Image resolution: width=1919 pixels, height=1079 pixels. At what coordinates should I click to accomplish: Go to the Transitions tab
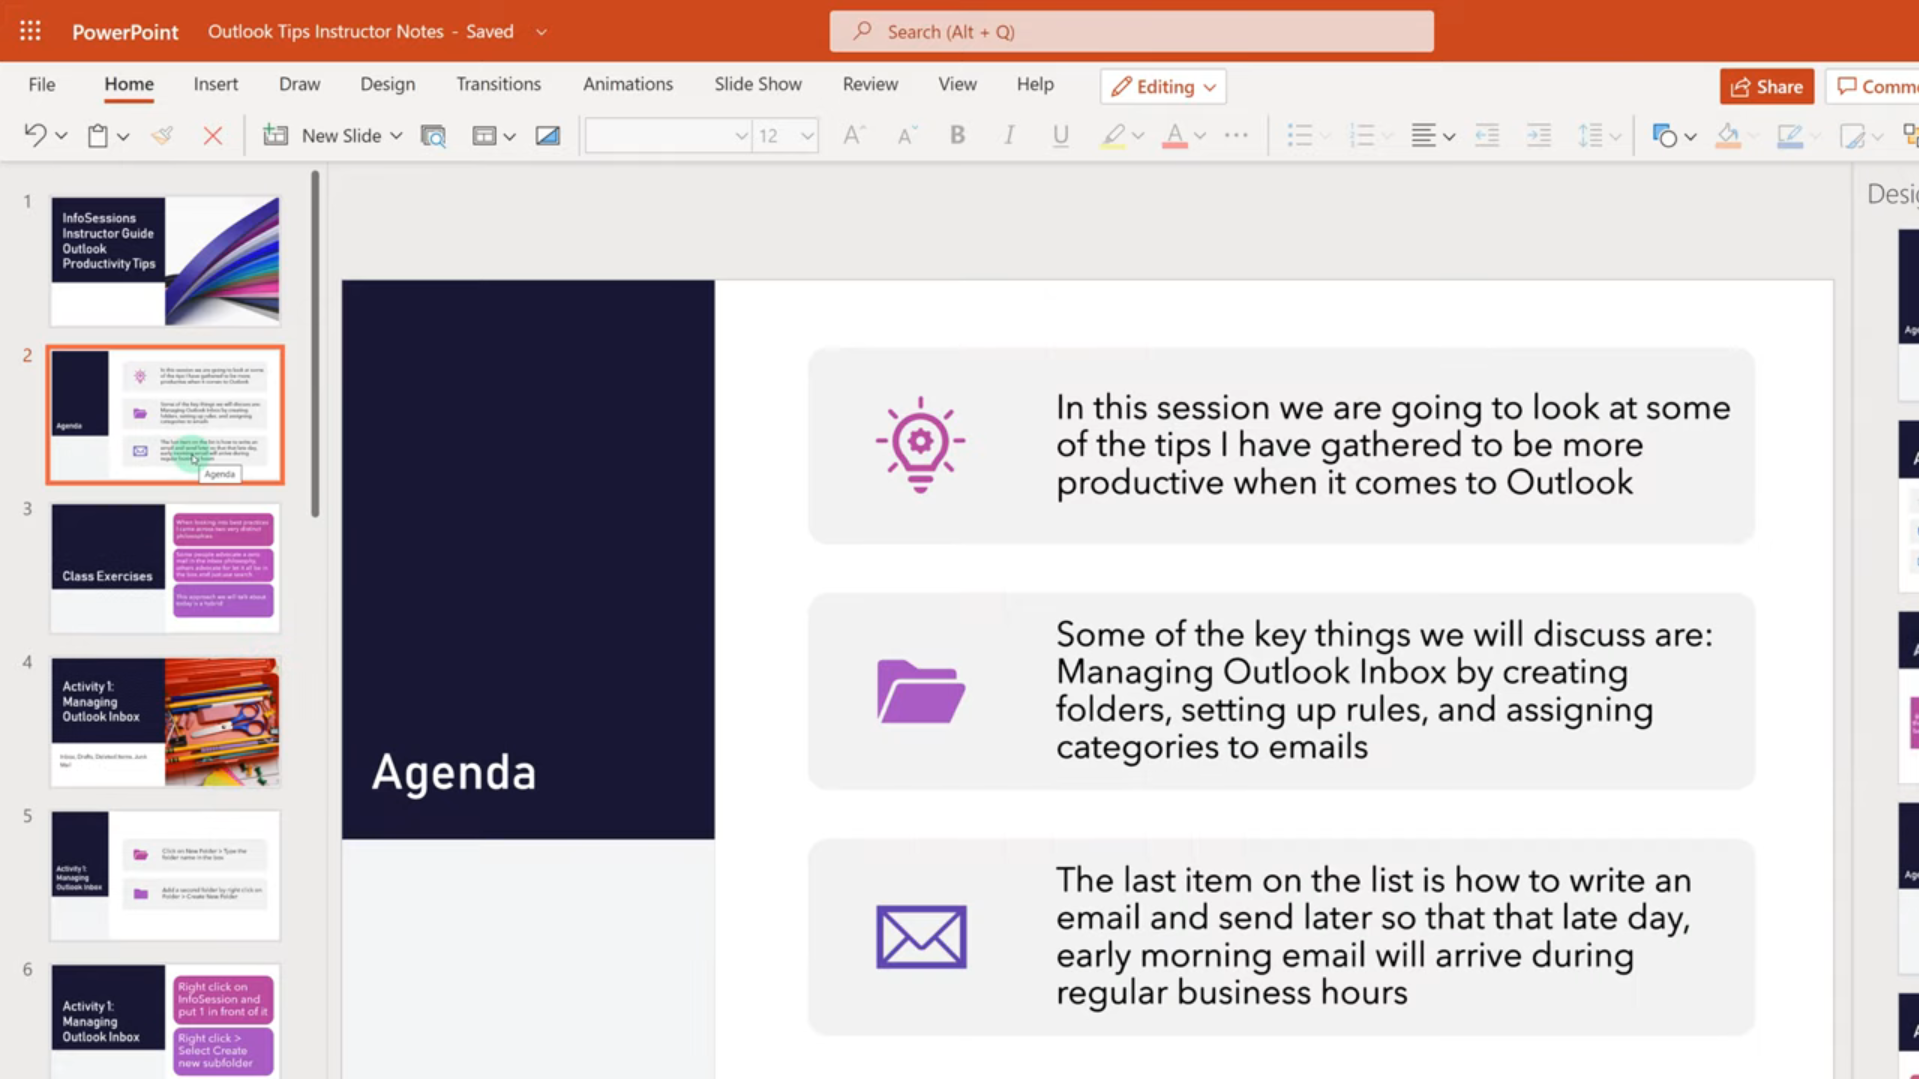point(498,84)
